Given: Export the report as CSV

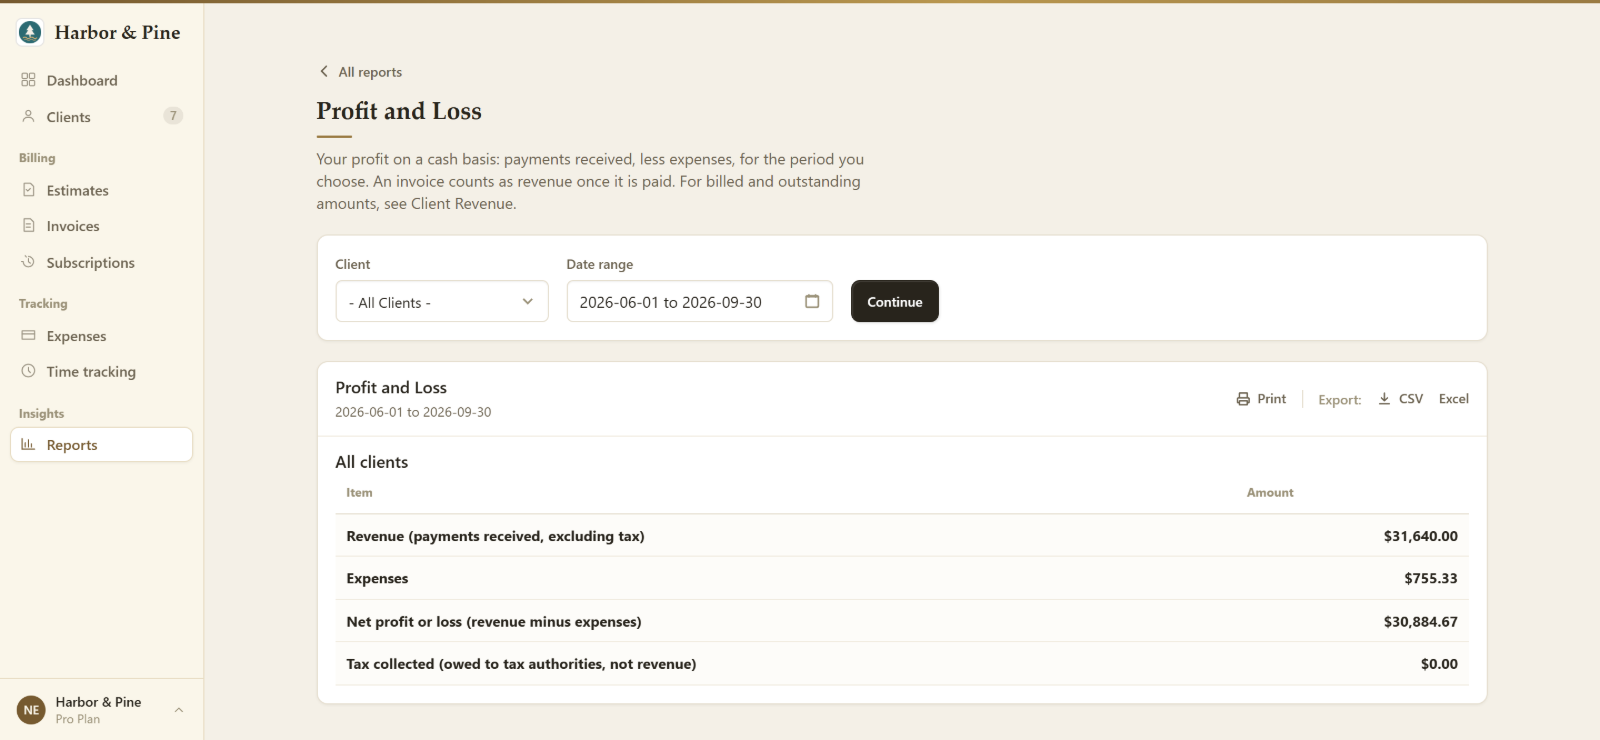Looking at the screenshot, I should tap(1401, 399).
